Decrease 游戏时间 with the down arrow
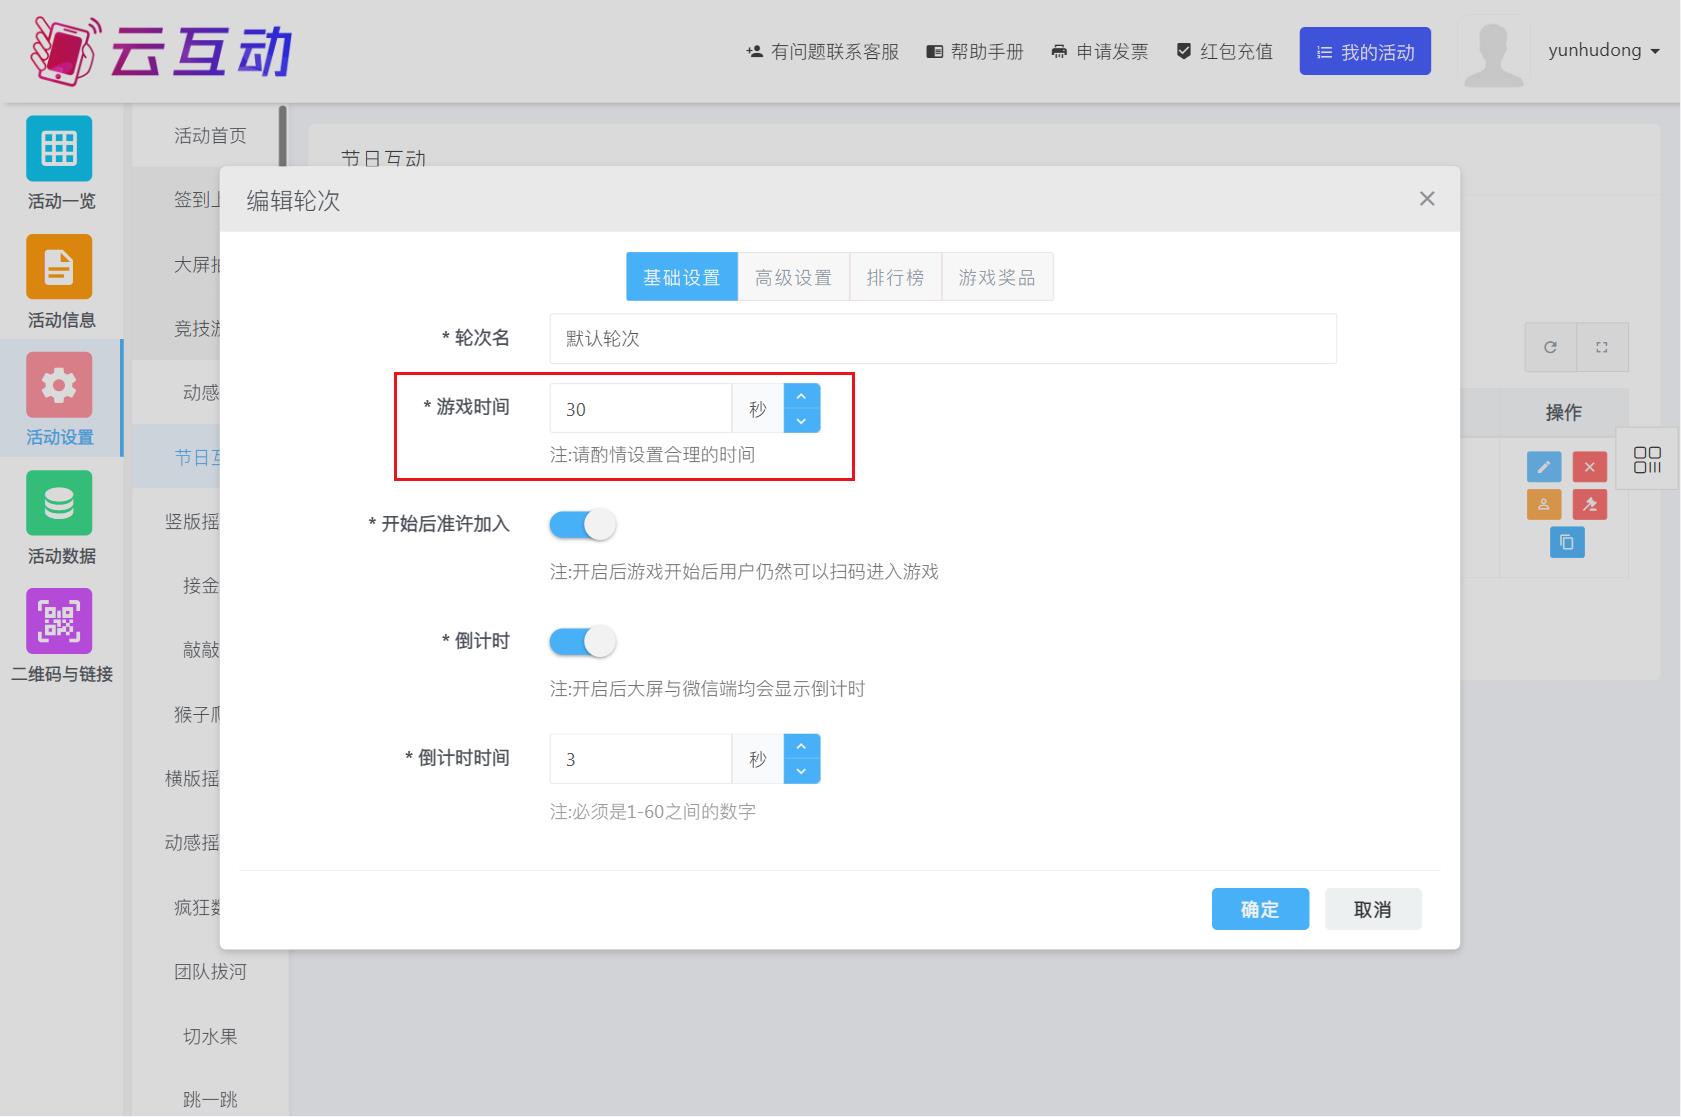Image resolution: width=1681 pixels, height=1117 pixels. pos(801,421)
